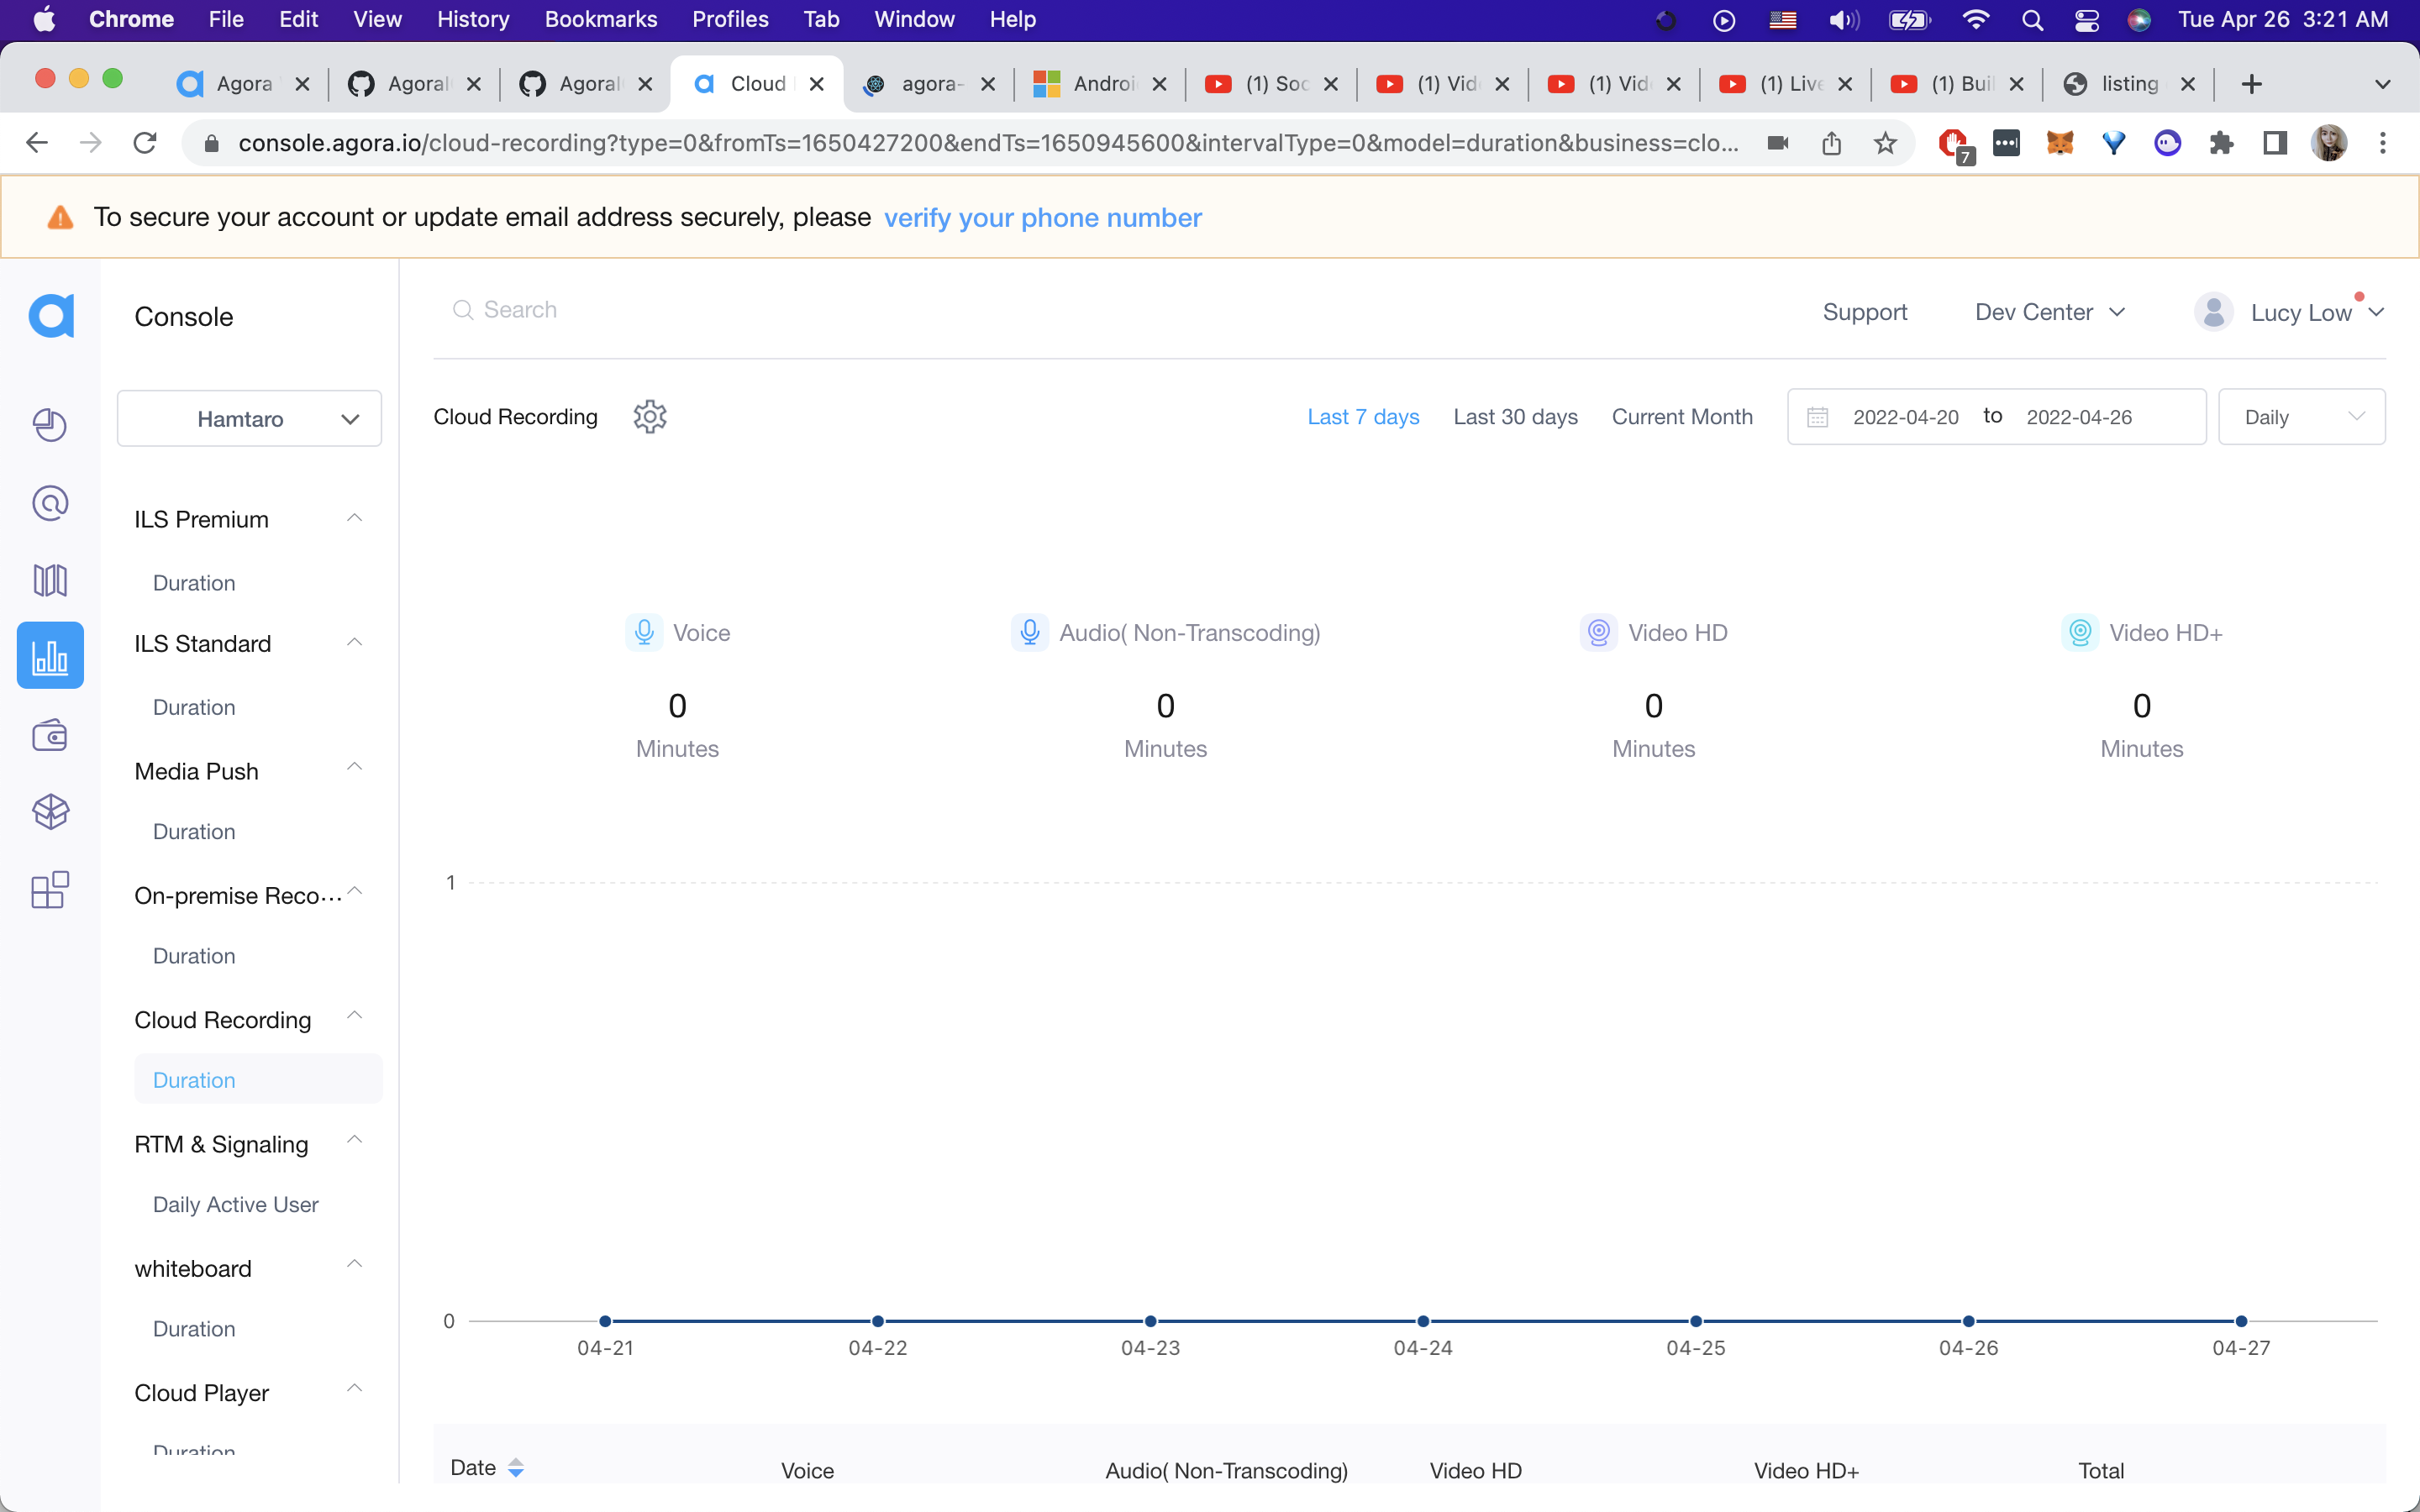Image resolution: width=2420 pixels, height=1512 pixels.
Task: Select the Last 30 days range
Action: (x=1515, y=417)
